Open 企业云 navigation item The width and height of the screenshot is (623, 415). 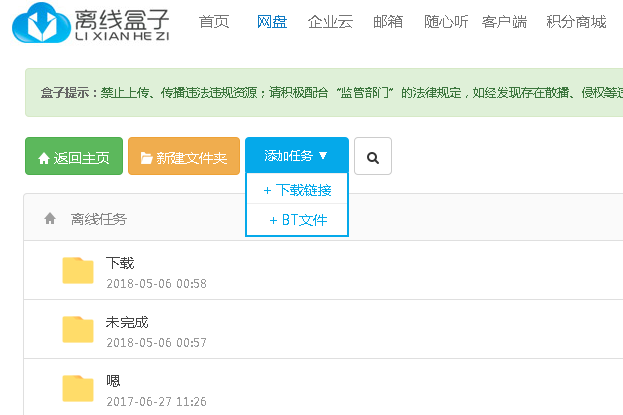click(x=329, y=22)
